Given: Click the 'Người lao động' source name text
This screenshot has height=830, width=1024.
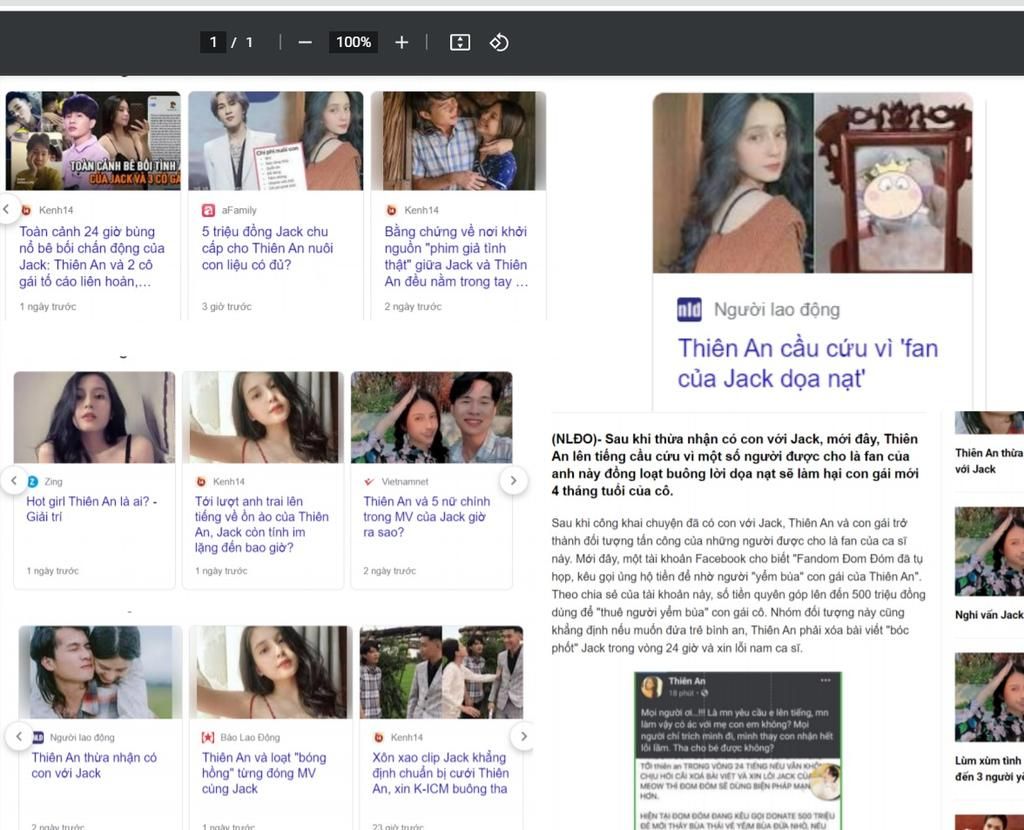Looking at the screenshot, I should tap(776, 310).
